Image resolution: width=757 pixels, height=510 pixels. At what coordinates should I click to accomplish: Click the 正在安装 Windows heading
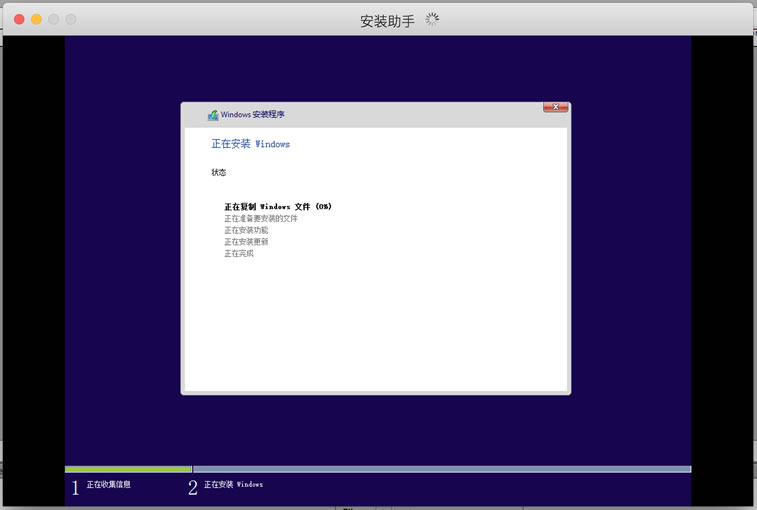(251, 144)
